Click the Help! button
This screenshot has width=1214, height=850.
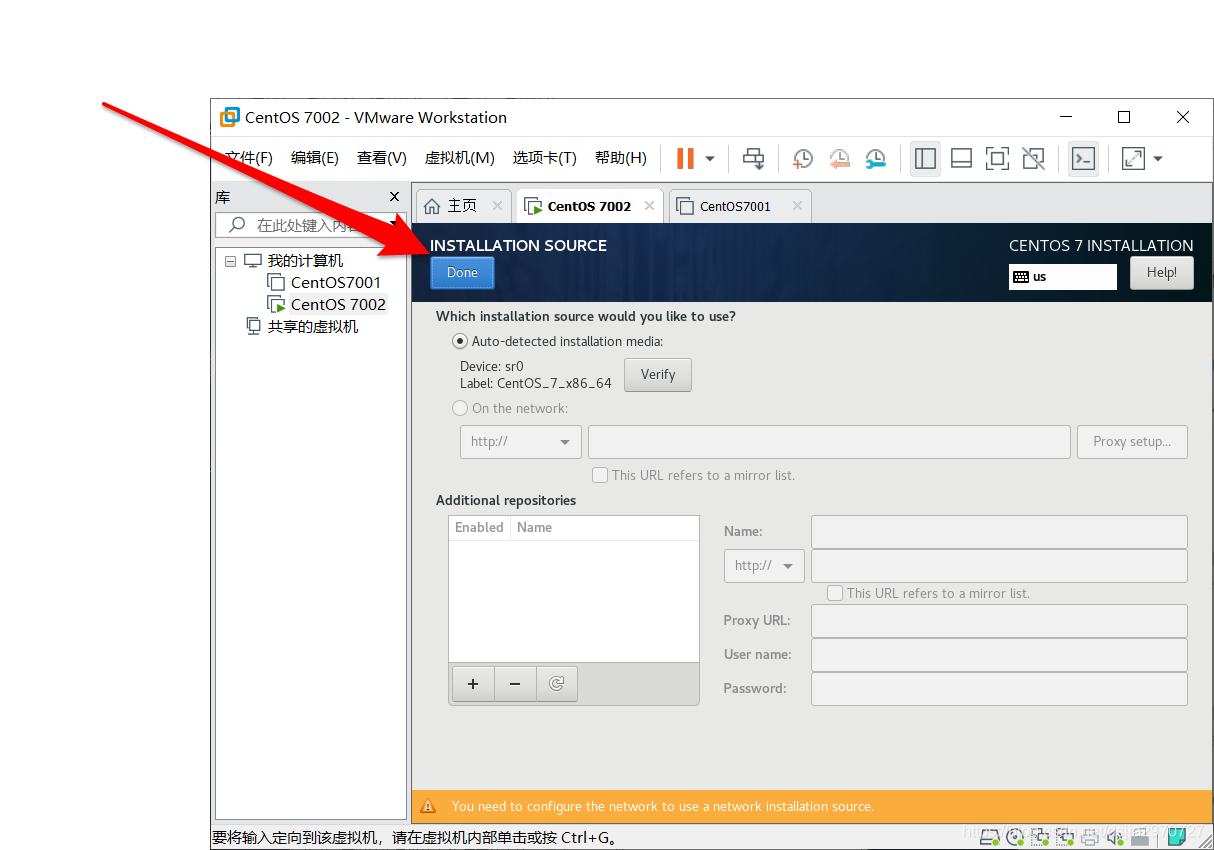click(x=1162, y=272)
